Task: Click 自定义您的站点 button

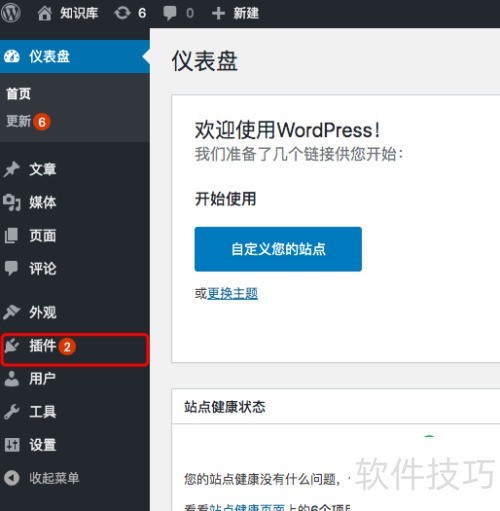Action: [278, 249]
